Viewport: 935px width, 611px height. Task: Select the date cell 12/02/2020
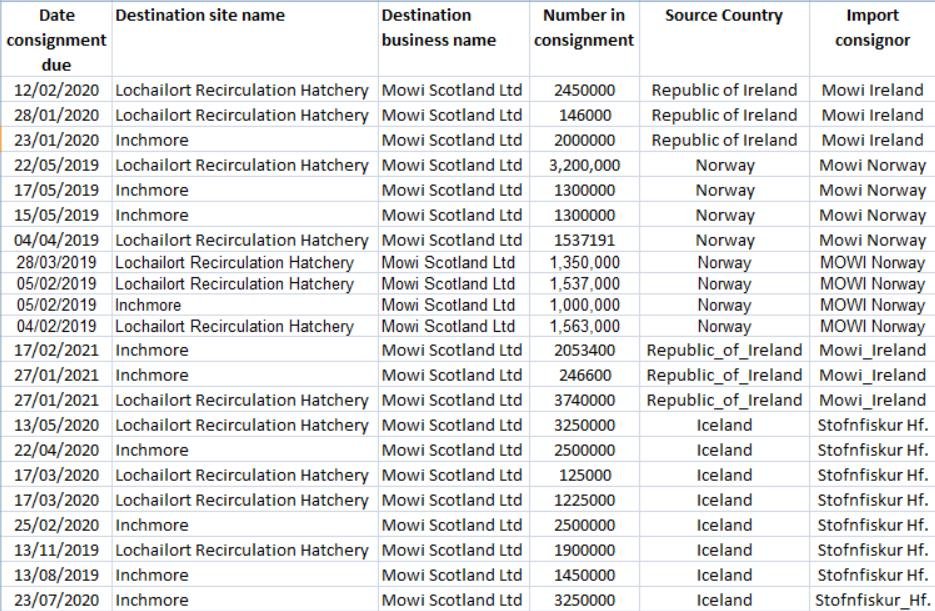56,90
